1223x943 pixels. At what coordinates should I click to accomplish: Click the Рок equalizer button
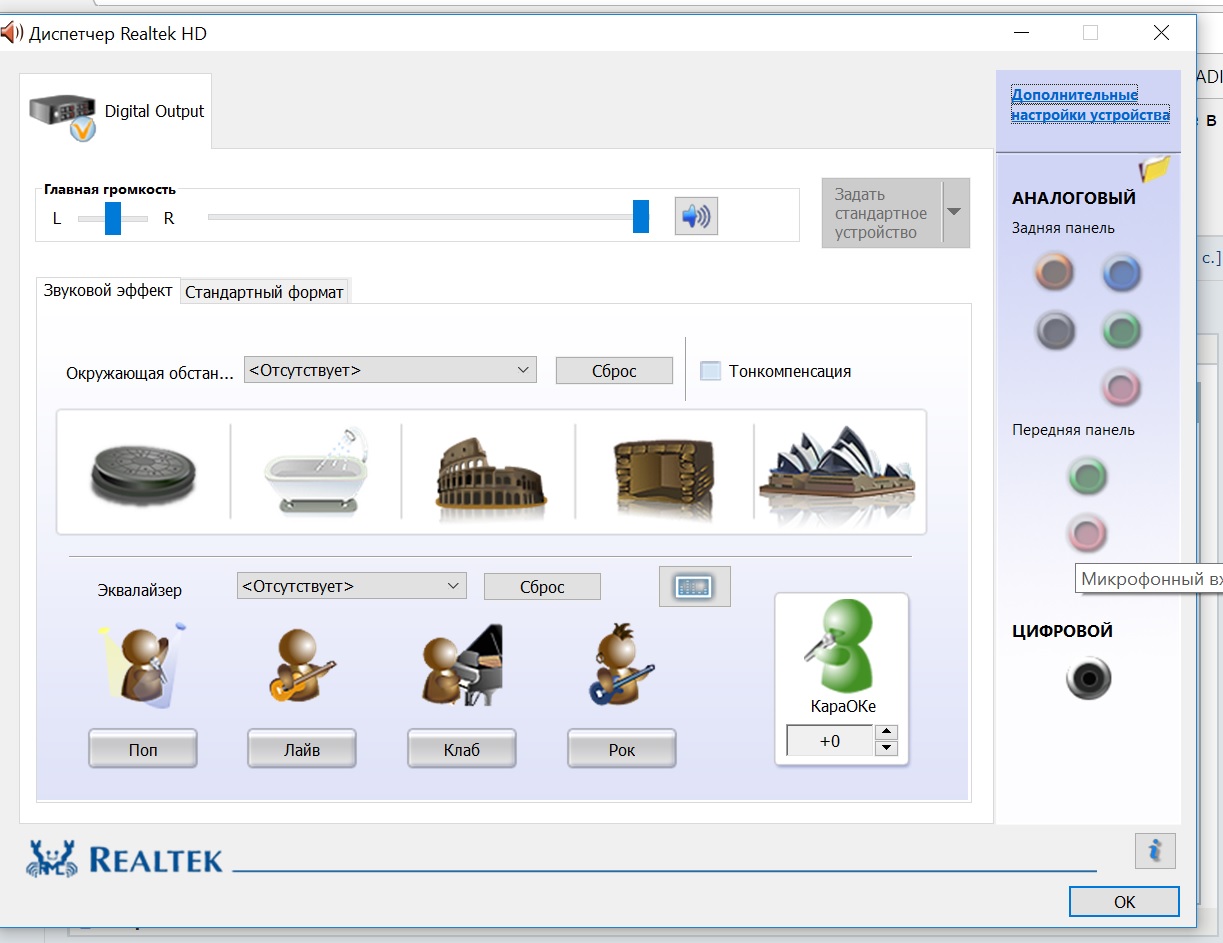[621, 749]
